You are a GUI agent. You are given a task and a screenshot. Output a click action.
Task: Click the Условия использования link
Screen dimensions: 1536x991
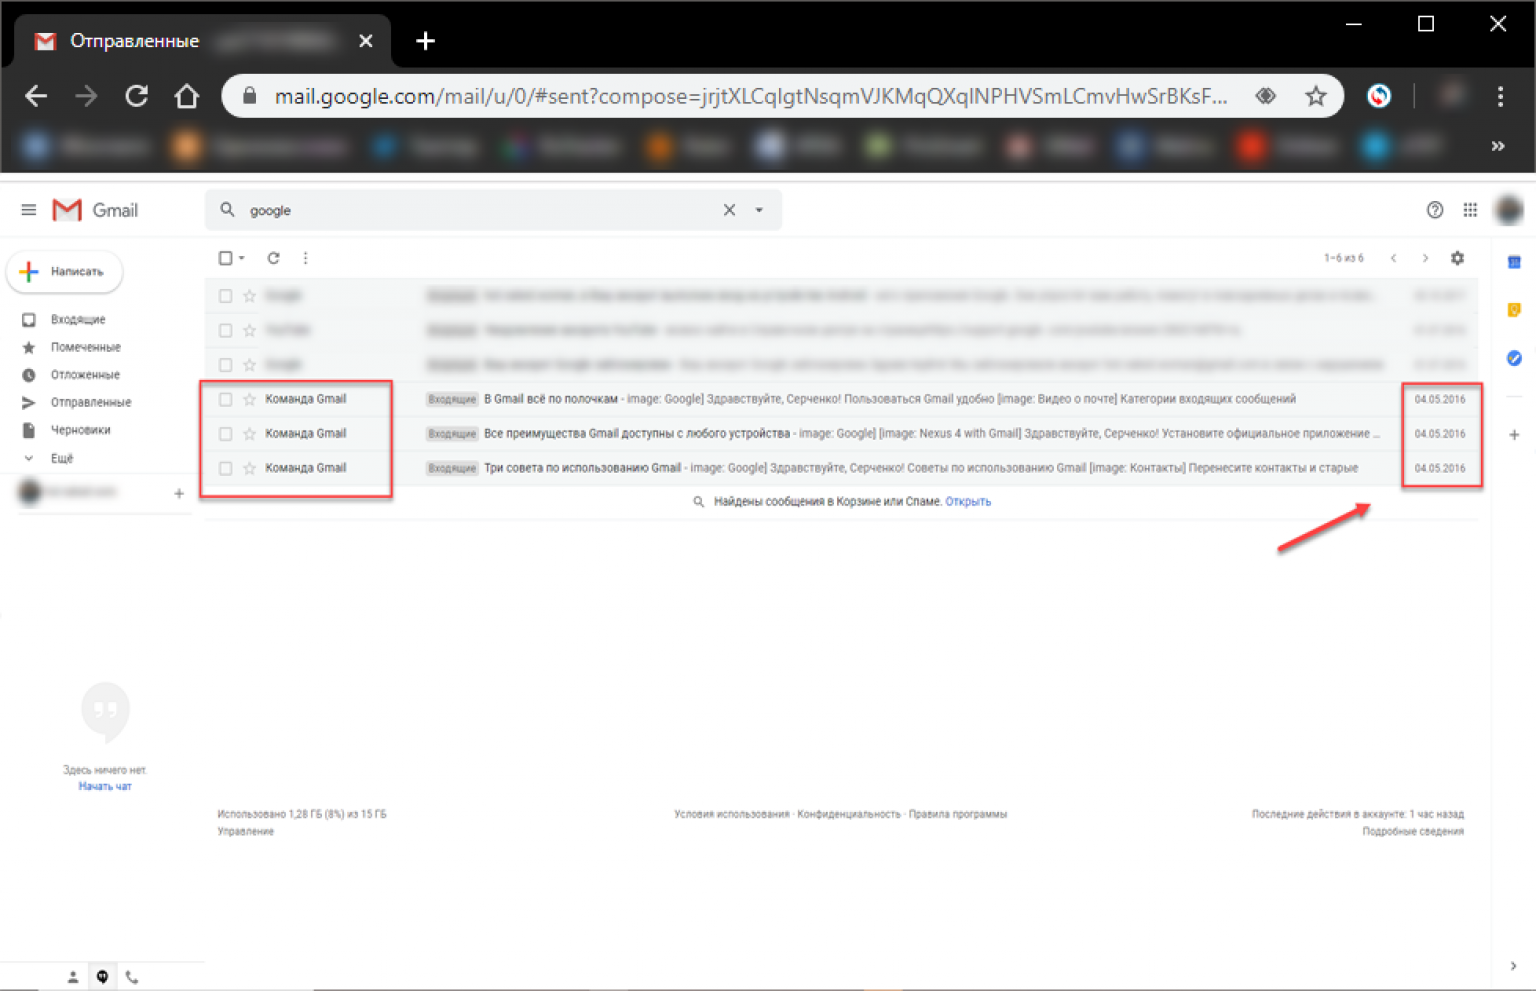tap(732, 814)
